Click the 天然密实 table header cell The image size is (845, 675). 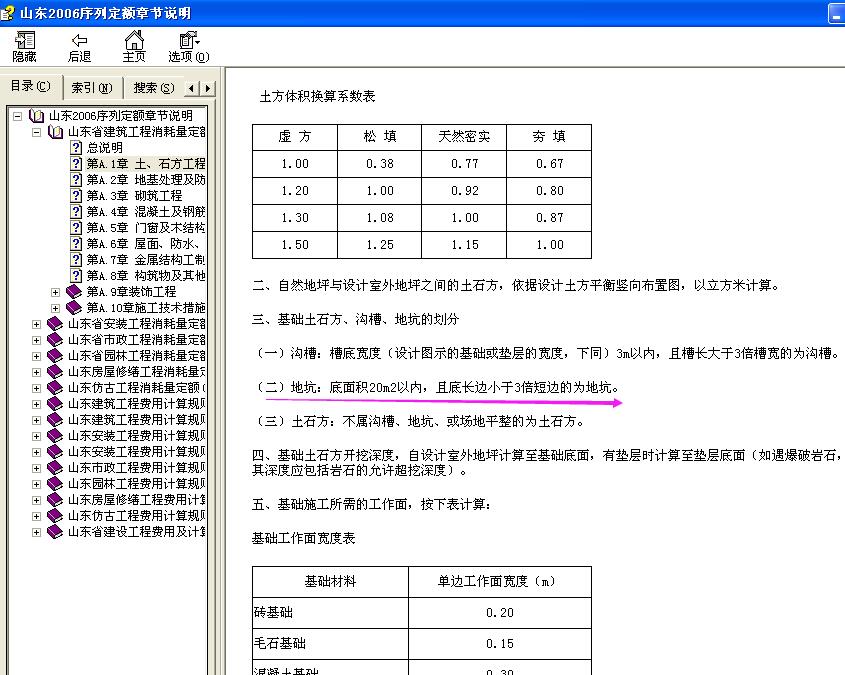pos(464,137)
